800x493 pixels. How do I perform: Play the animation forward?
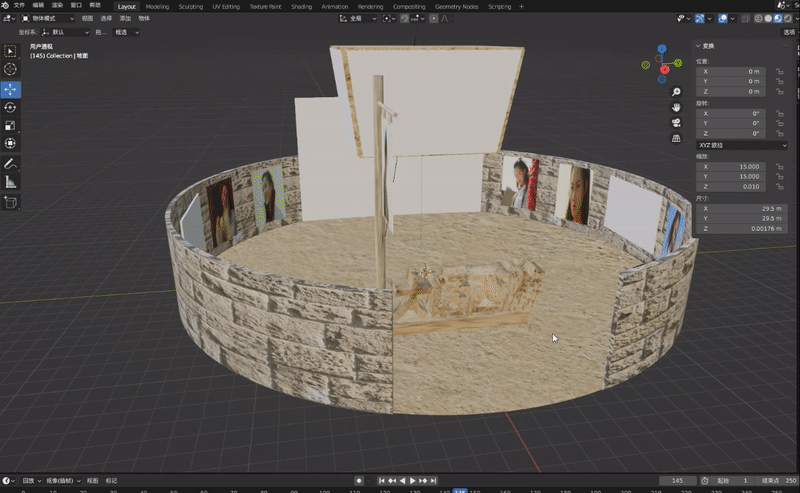coord(412,481)
